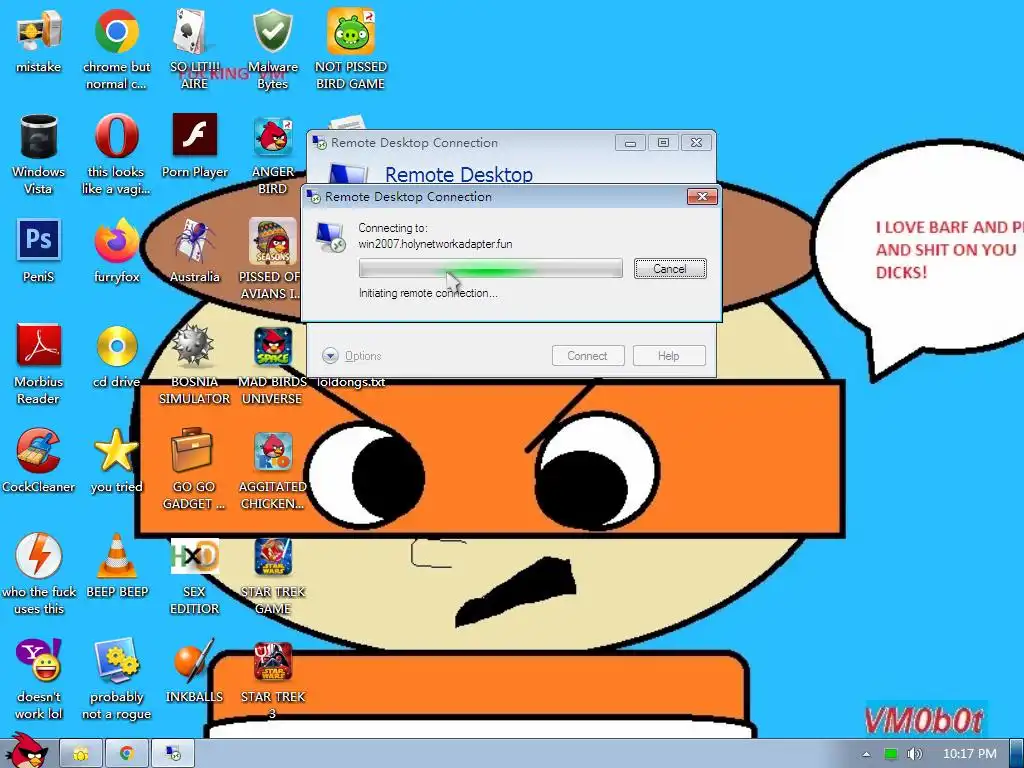
Task: Click the Help button in Remote Desktop
Action: (x=669, y=356)
